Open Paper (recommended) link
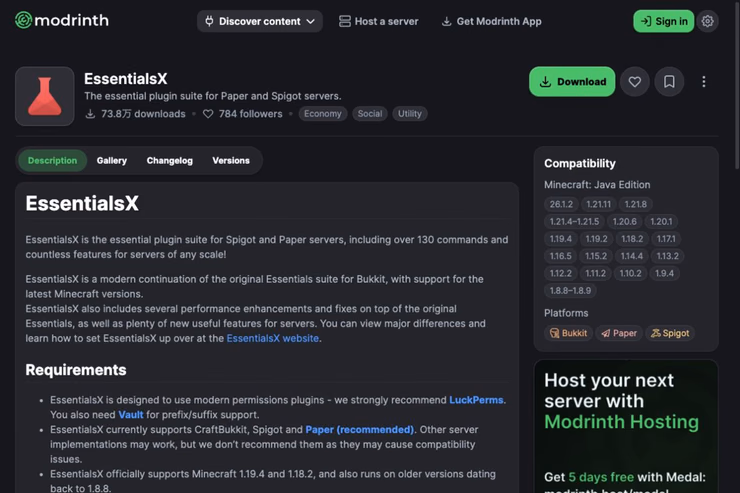740x493 pixels. 360,430
